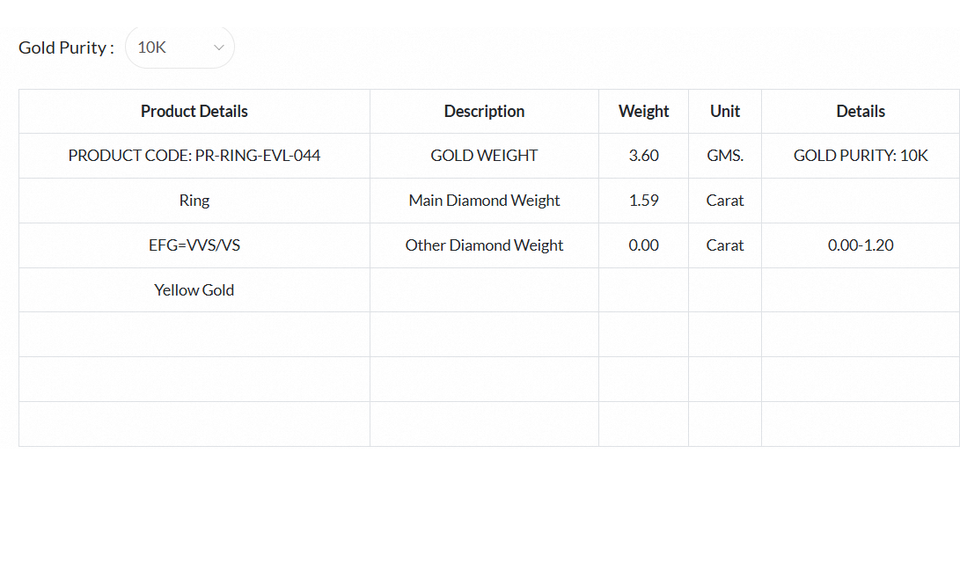Click the Details column header
The width and height of the screenshot is (960, 563).
860,111
